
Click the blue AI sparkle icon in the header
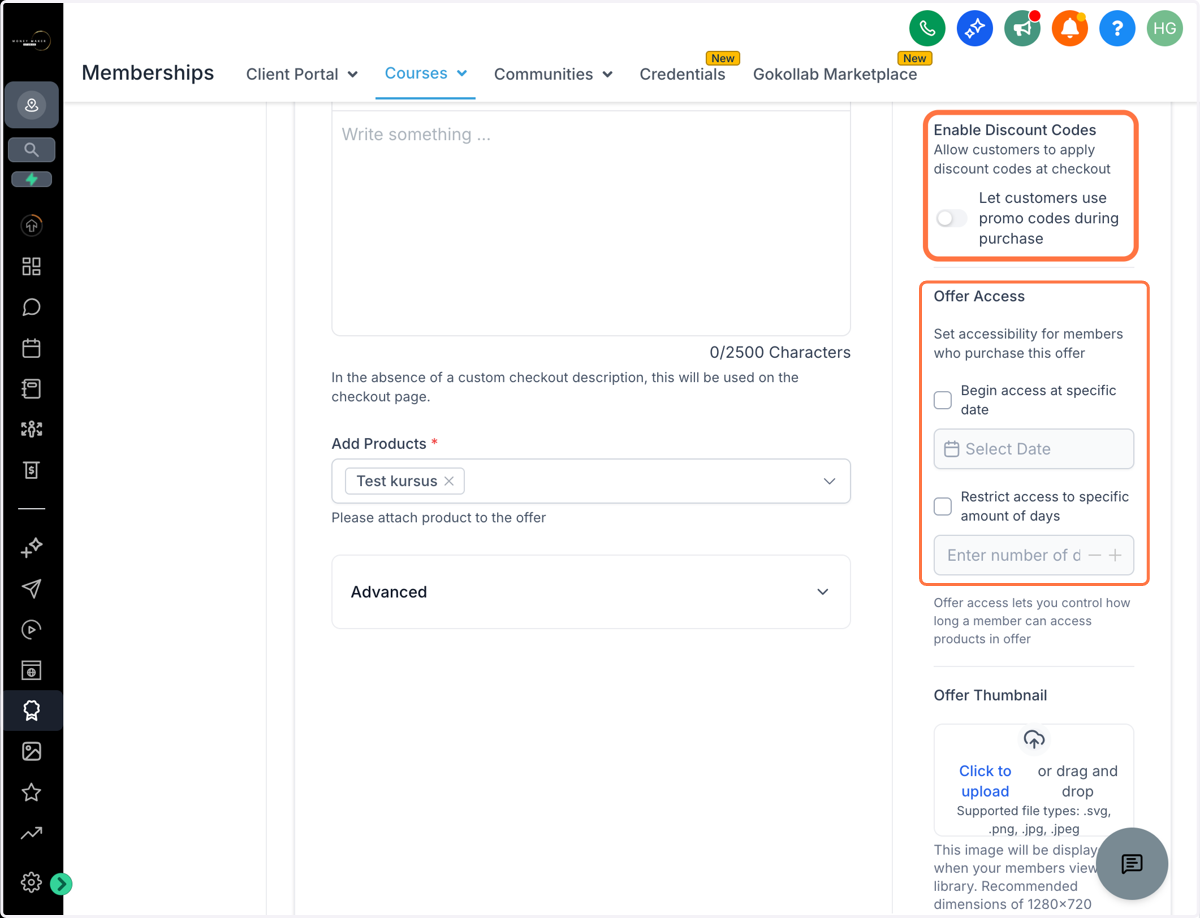974,28
